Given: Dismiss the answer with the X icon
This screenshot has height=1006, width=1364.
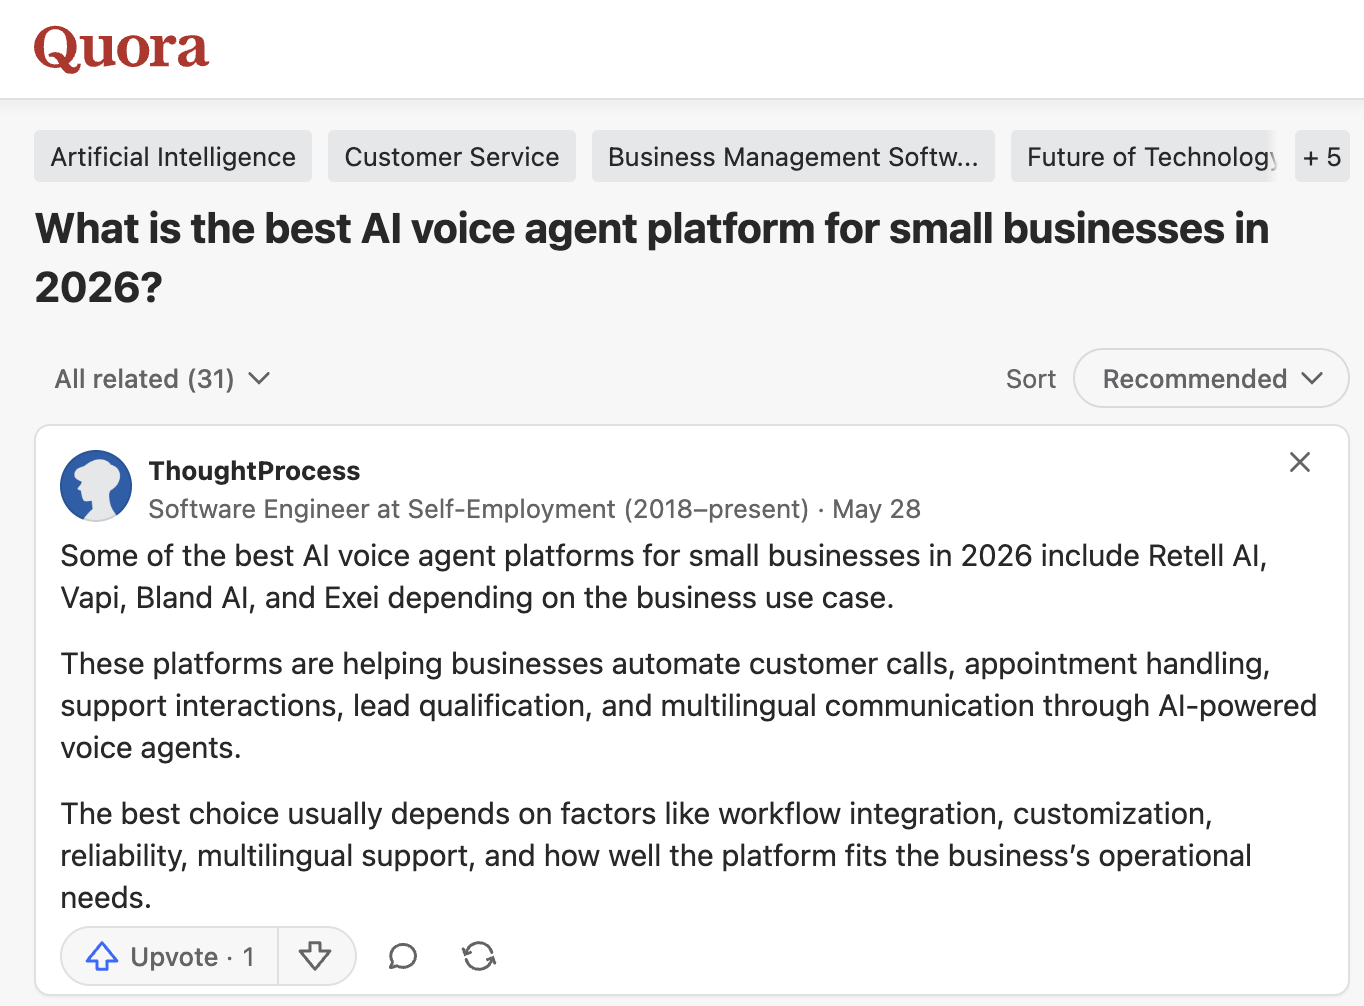Looking at the screenshot, I should [x=1299, y=462].
